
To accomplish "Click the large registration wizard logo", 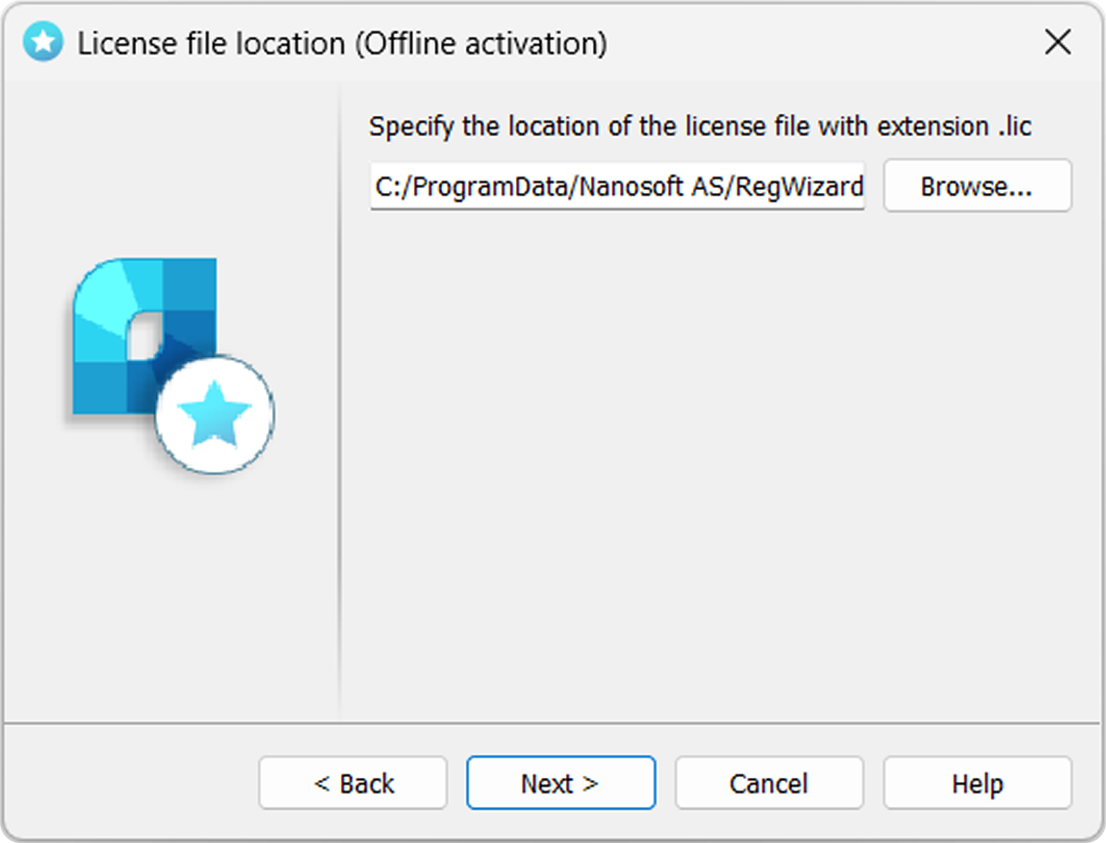I will pos(172,365).
